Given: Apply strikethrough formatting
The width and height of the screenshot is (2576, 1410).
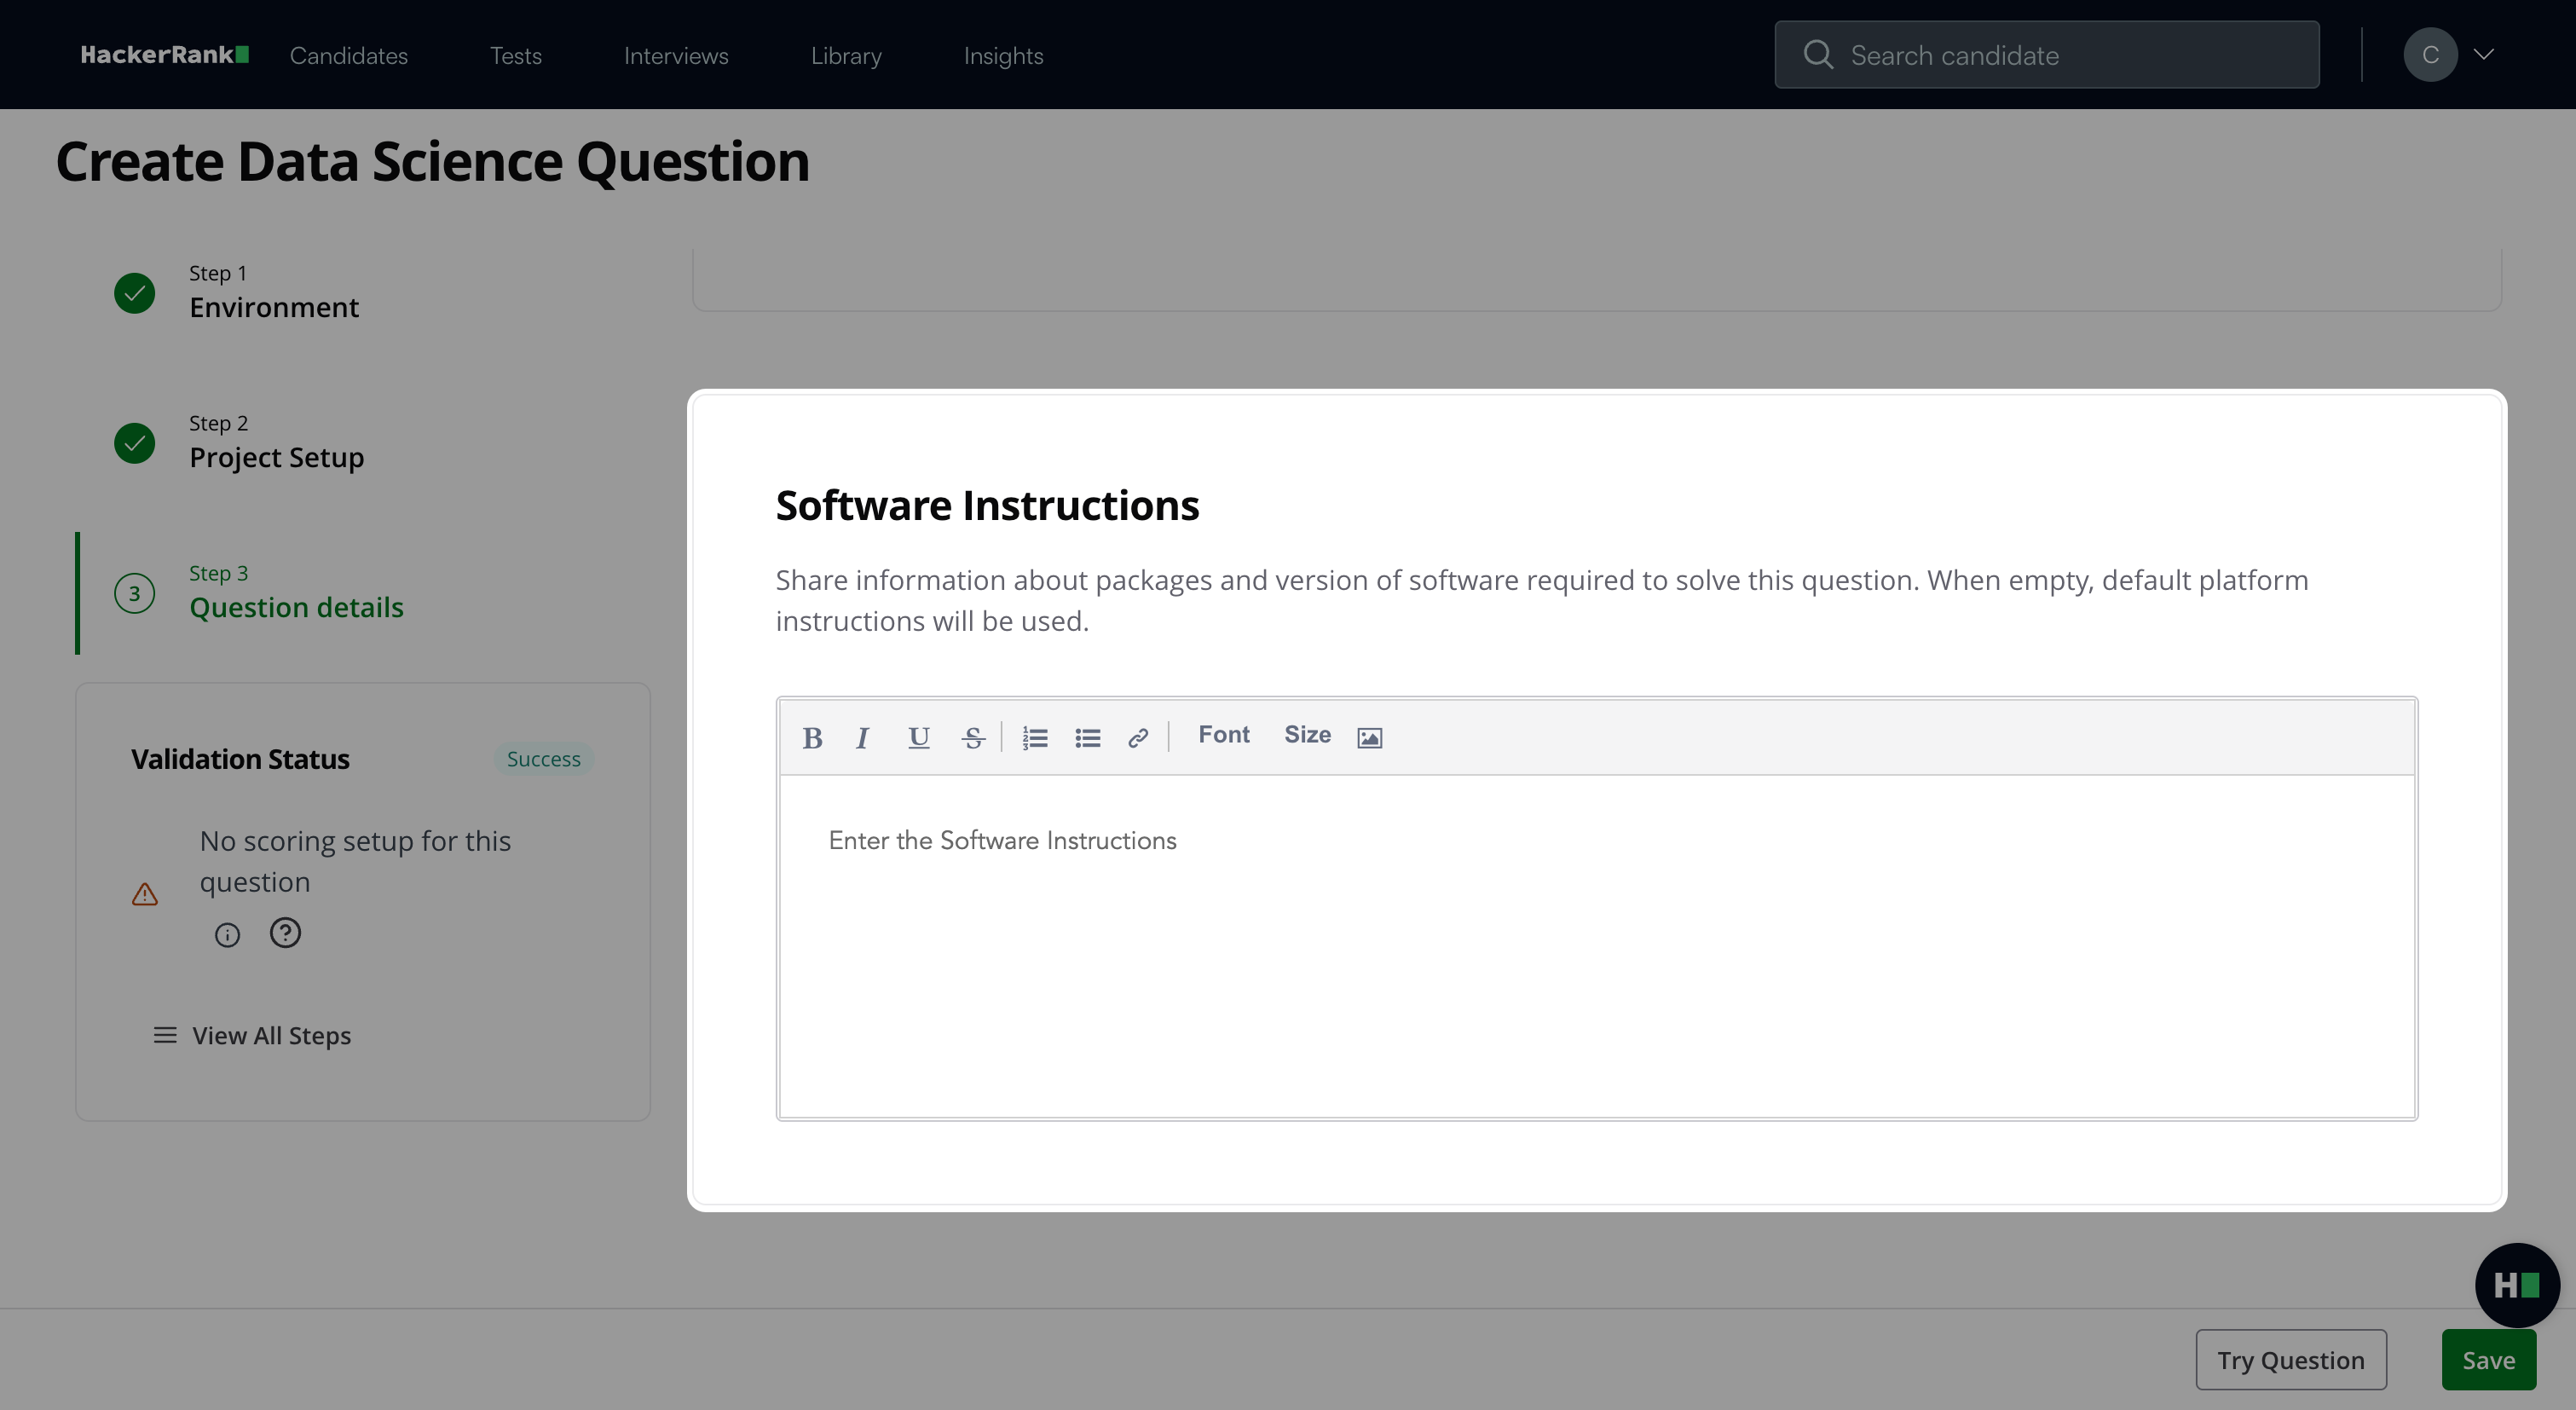Looking at the screenshot, I should coord(973,738).
